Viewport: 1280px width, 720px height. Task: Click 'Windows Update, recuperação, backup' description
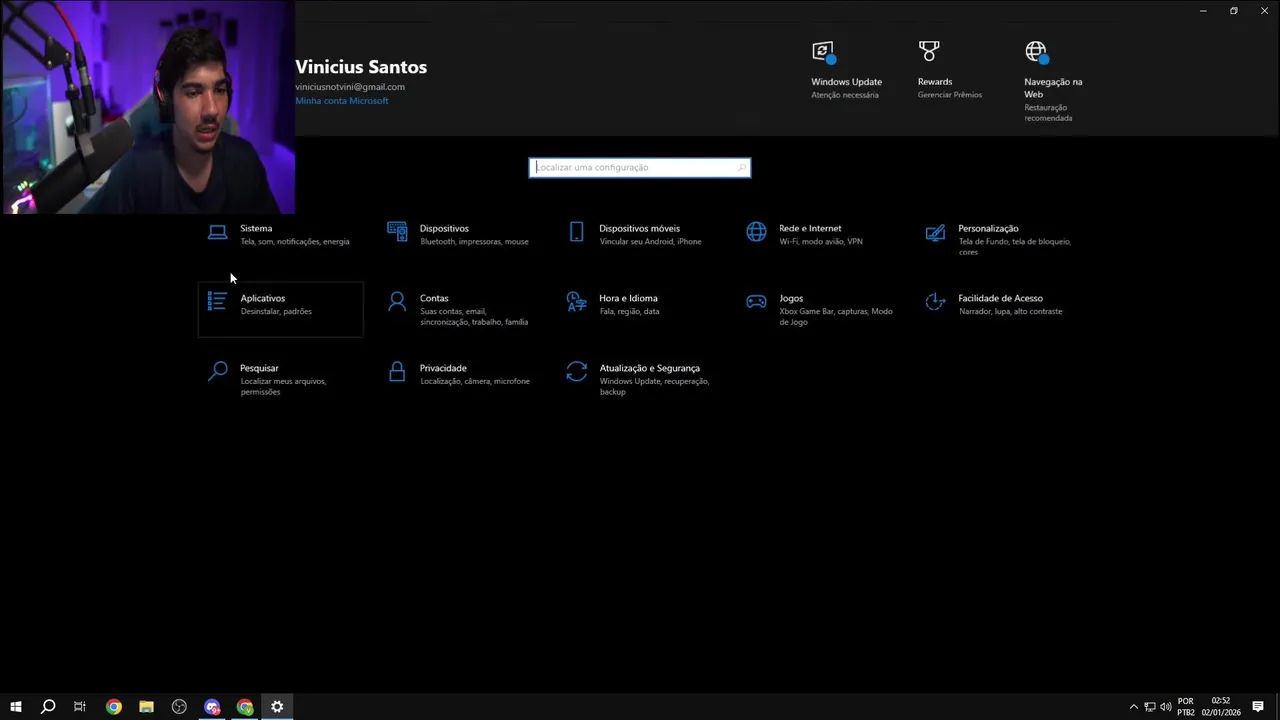pos(654,387)
